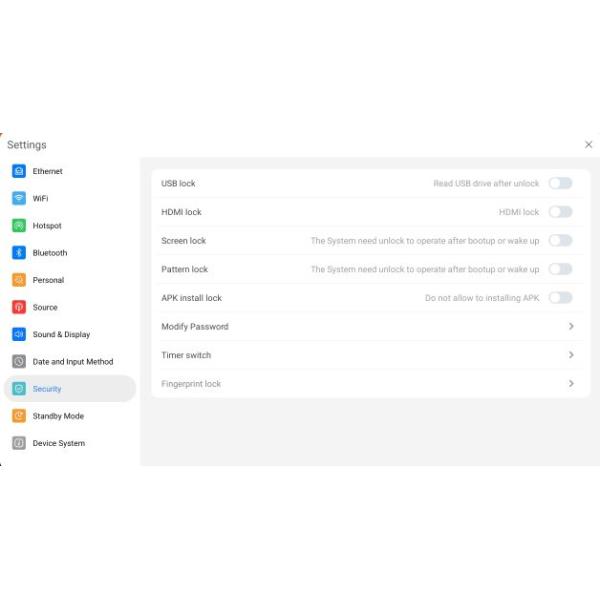This screenshot has height=600, width=600.
Task: Click the blue Bluetooth icon
Action: (x=19, y=253)
